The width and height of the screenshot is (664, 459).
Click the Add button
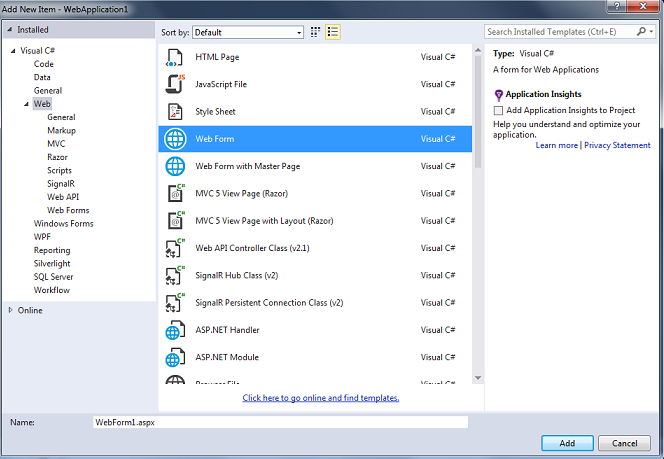point(567,443)
